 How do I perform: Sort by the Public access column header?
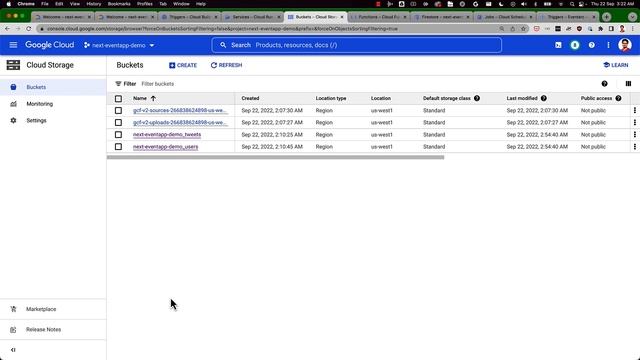(596, 98)
